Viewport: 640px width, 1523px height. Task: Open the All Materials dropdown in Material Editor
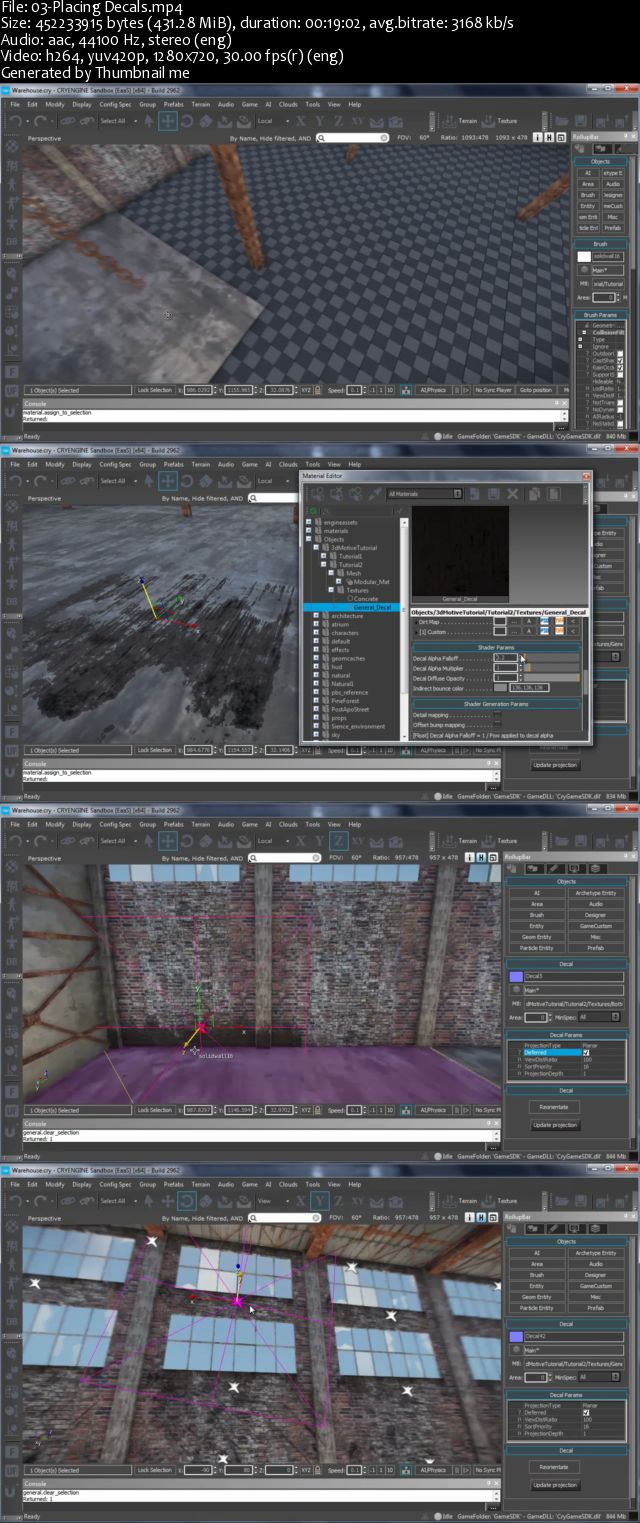(425, 493)
